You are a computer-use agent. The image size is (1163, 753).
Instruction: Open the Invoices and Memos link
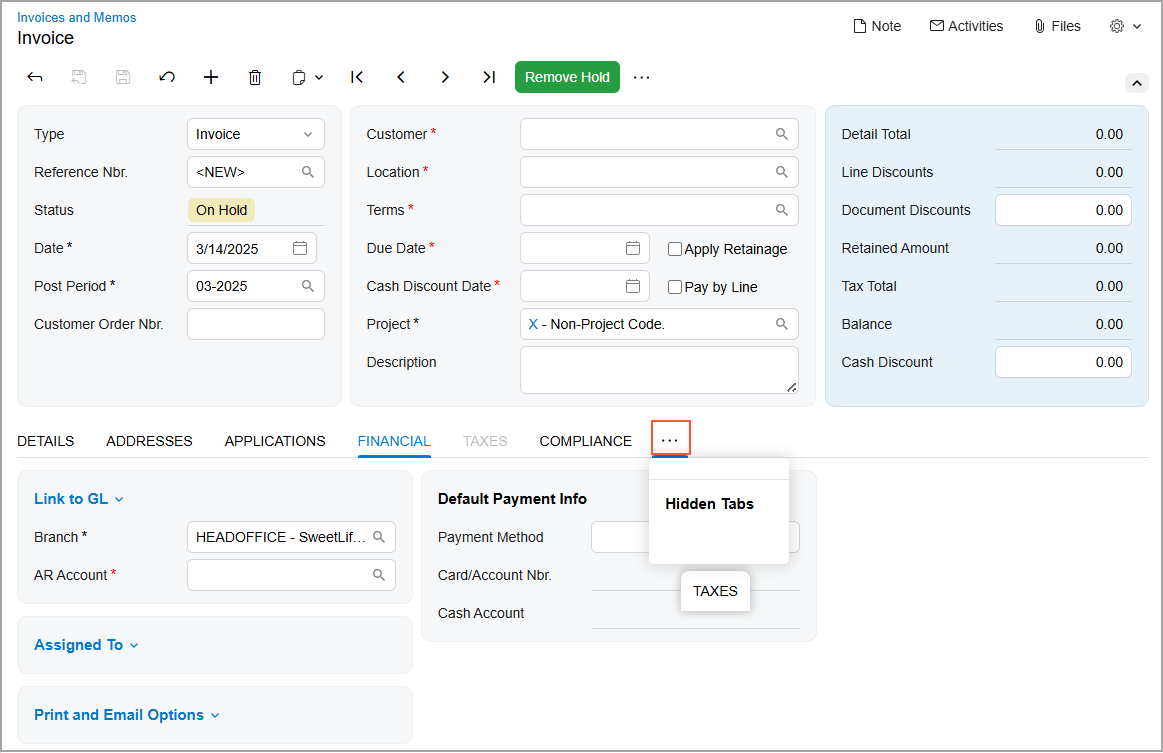click(77, 17)
